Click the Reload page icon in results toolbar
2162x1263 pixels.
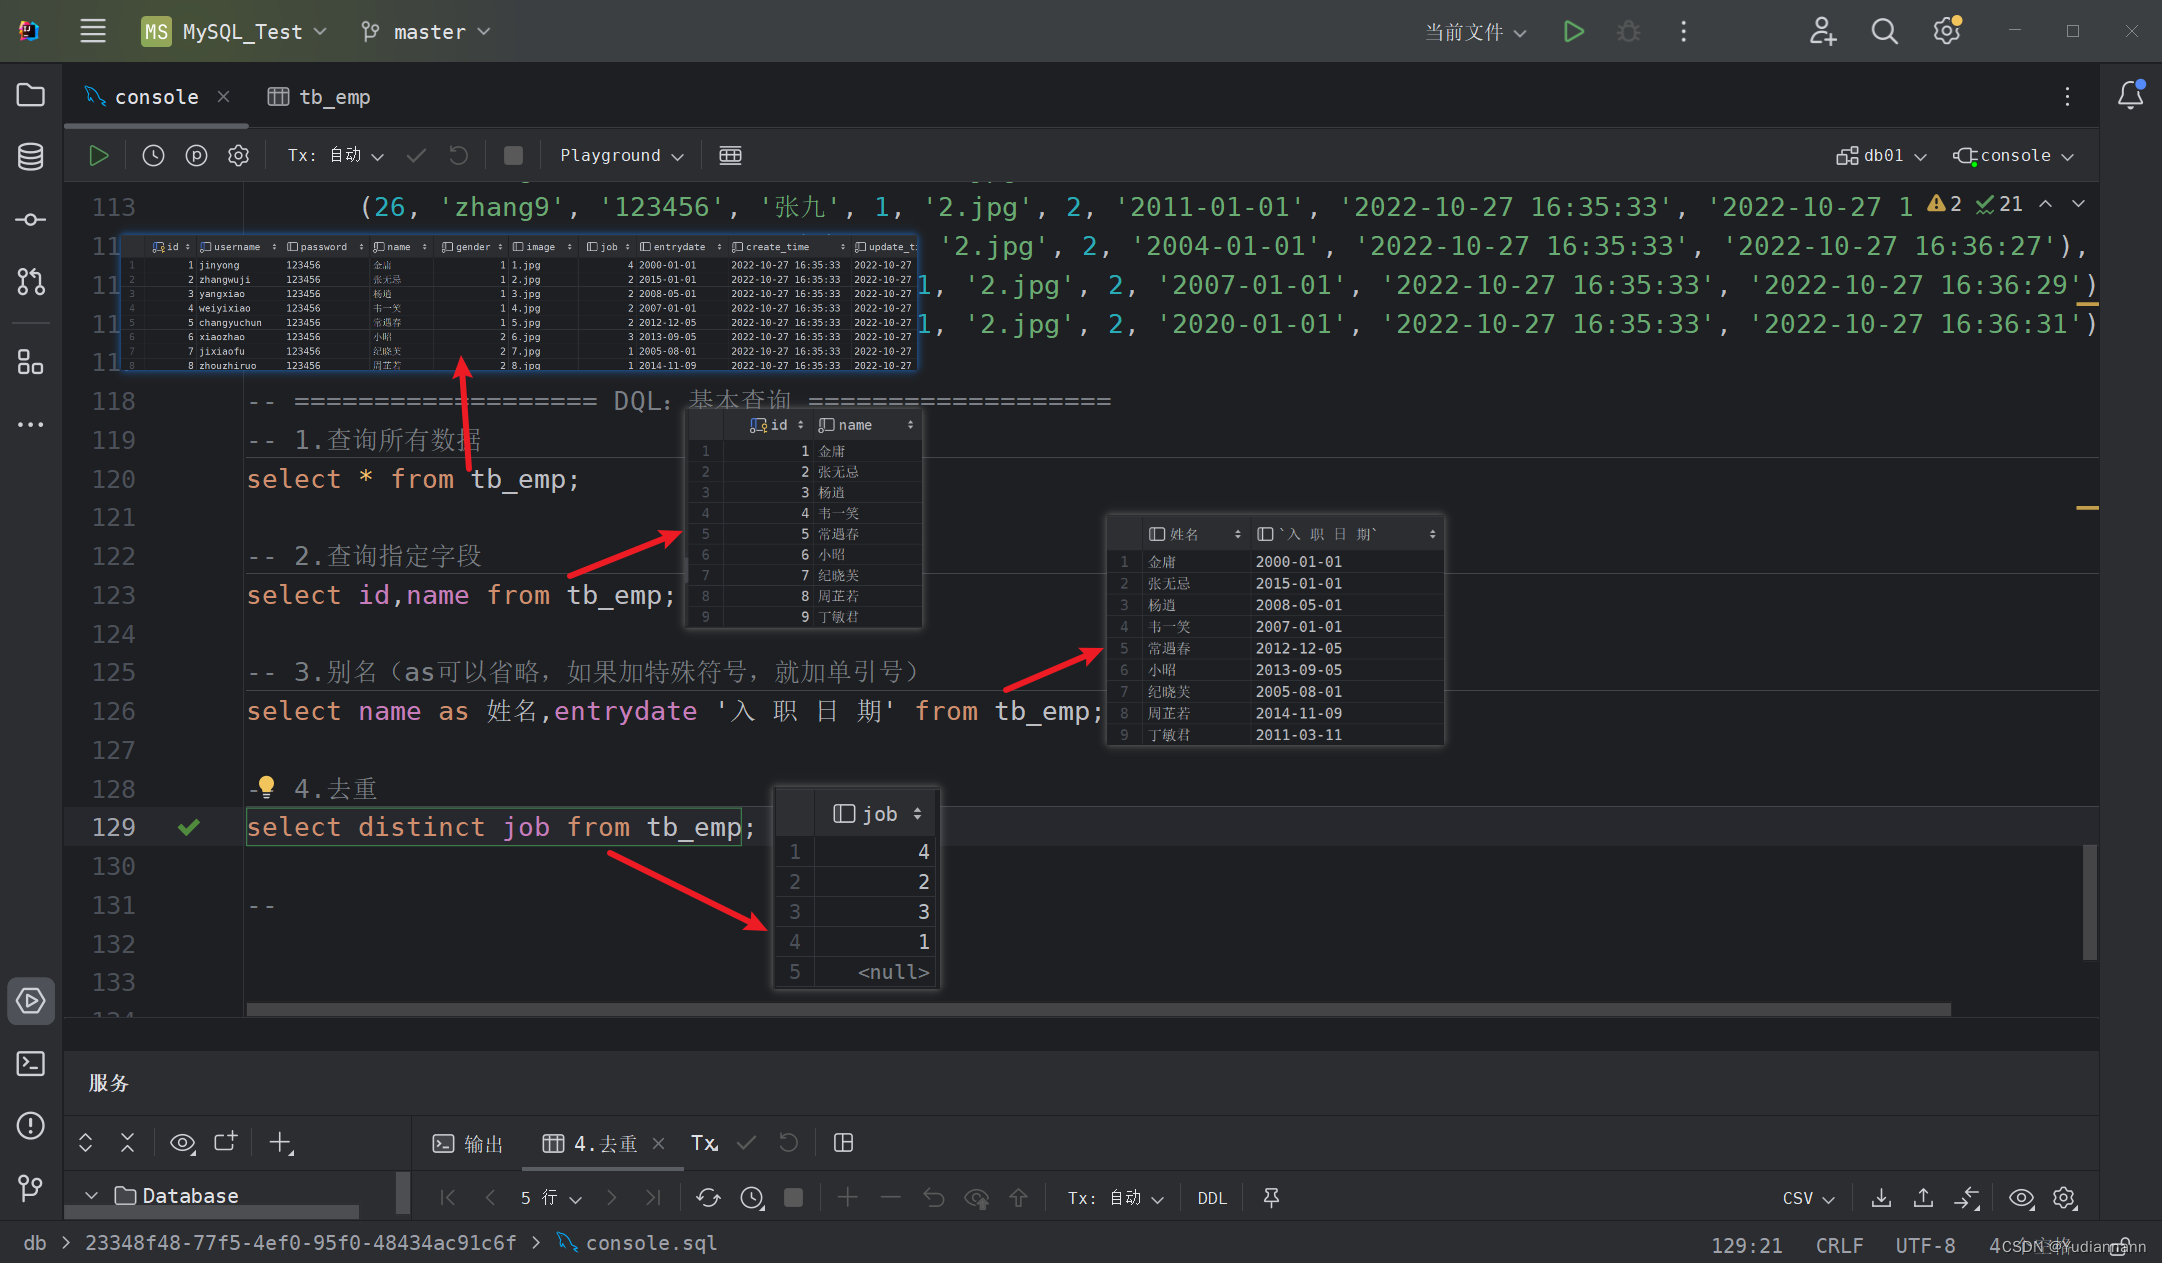click(x=708, y=1197)
